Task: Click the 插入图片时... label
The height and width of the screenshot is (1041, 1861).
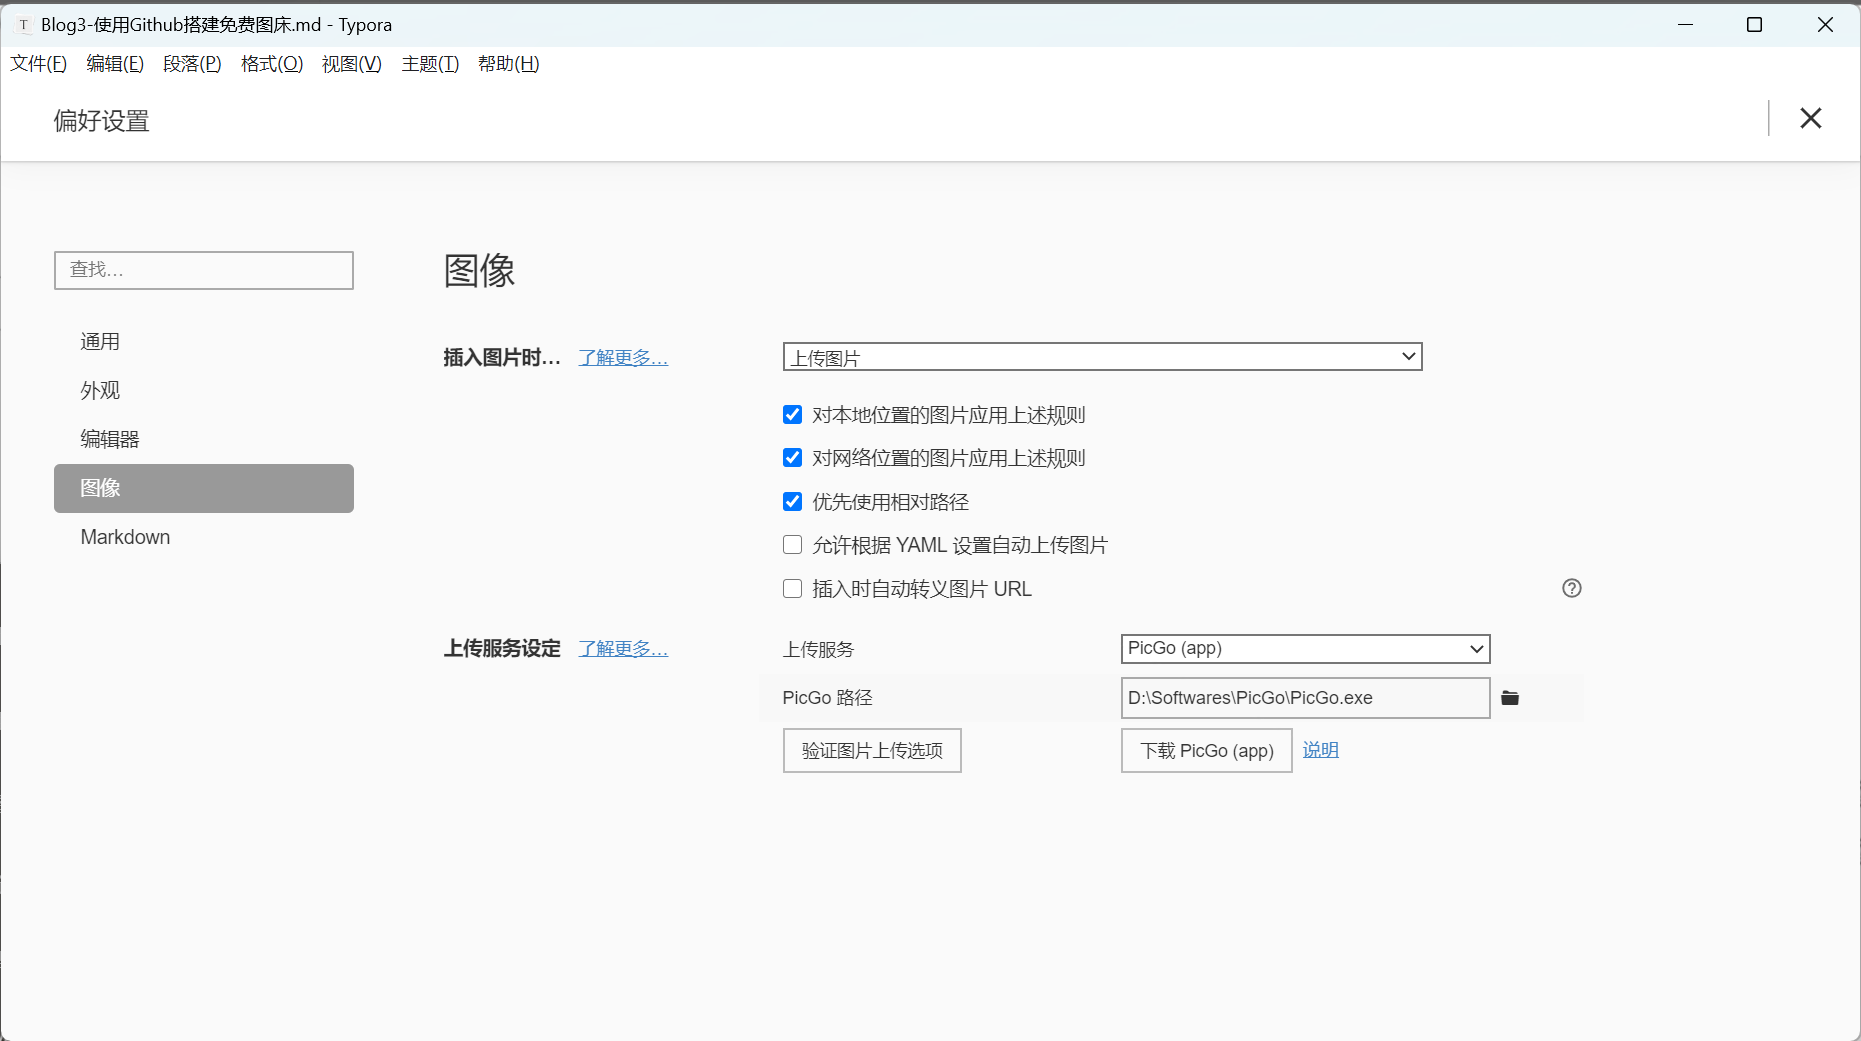Action: (502, 357)
